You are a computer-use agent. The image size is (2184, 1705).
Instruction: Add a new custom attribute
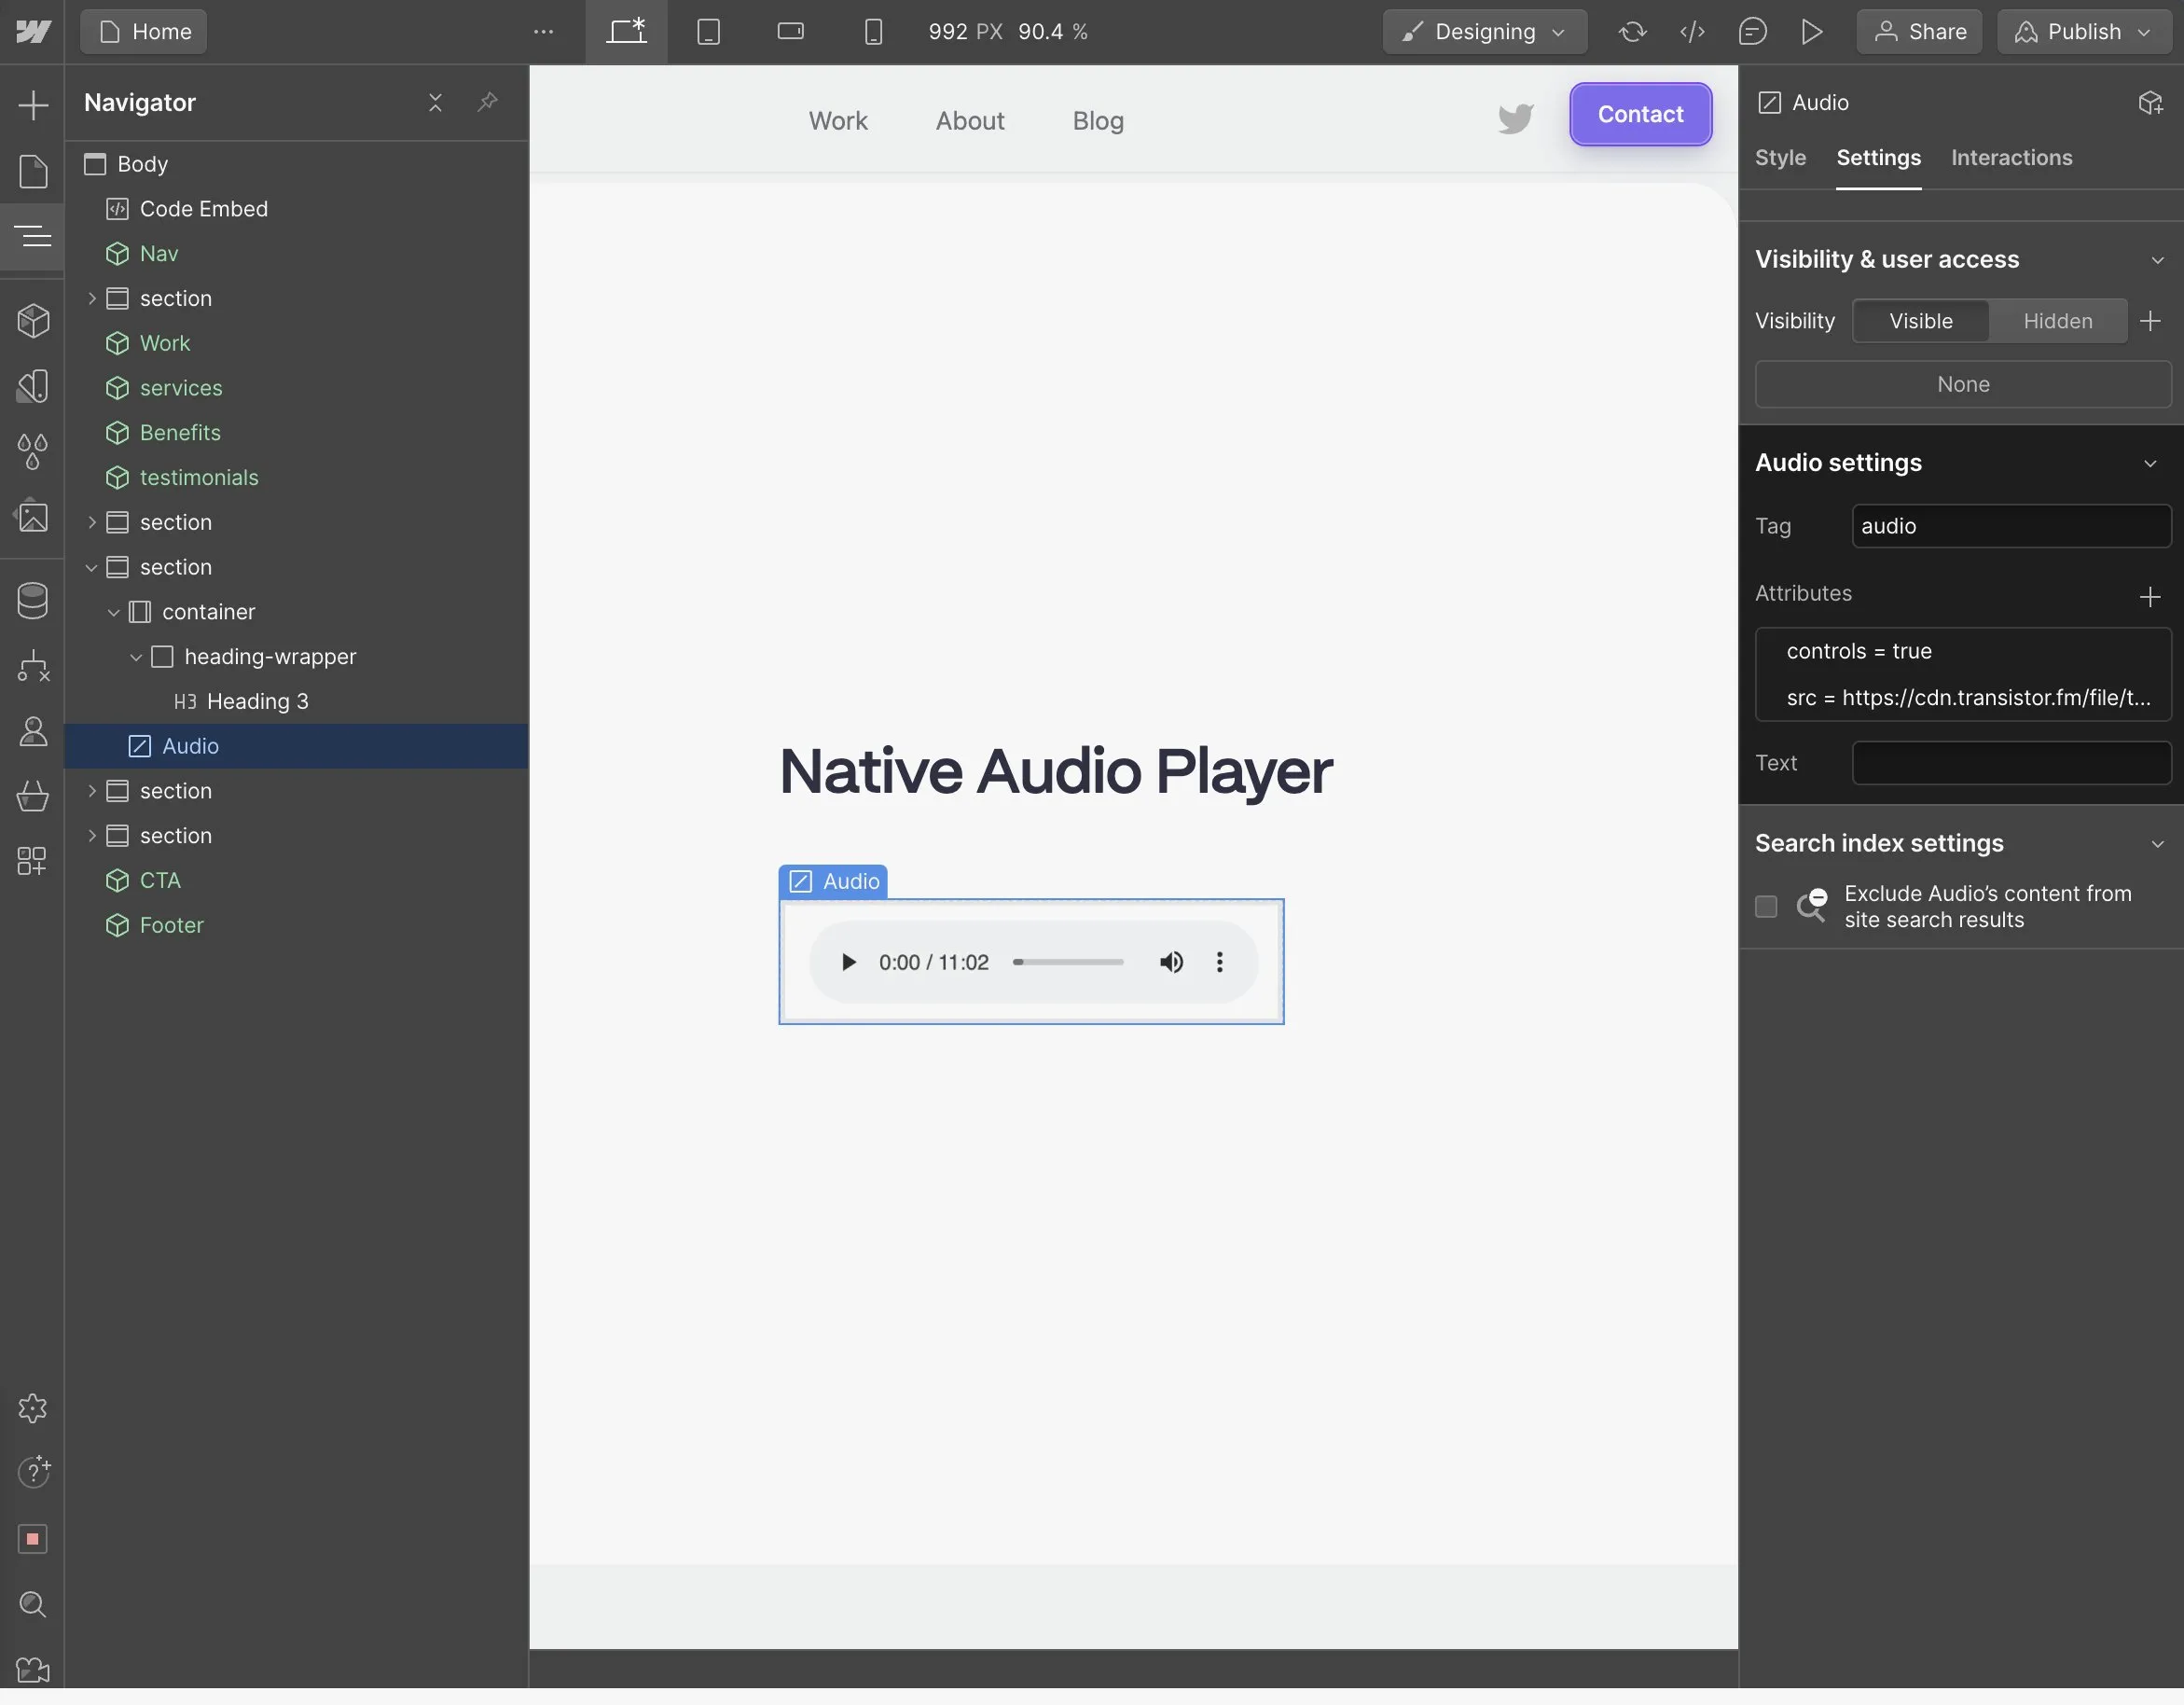coord(2151,597)
